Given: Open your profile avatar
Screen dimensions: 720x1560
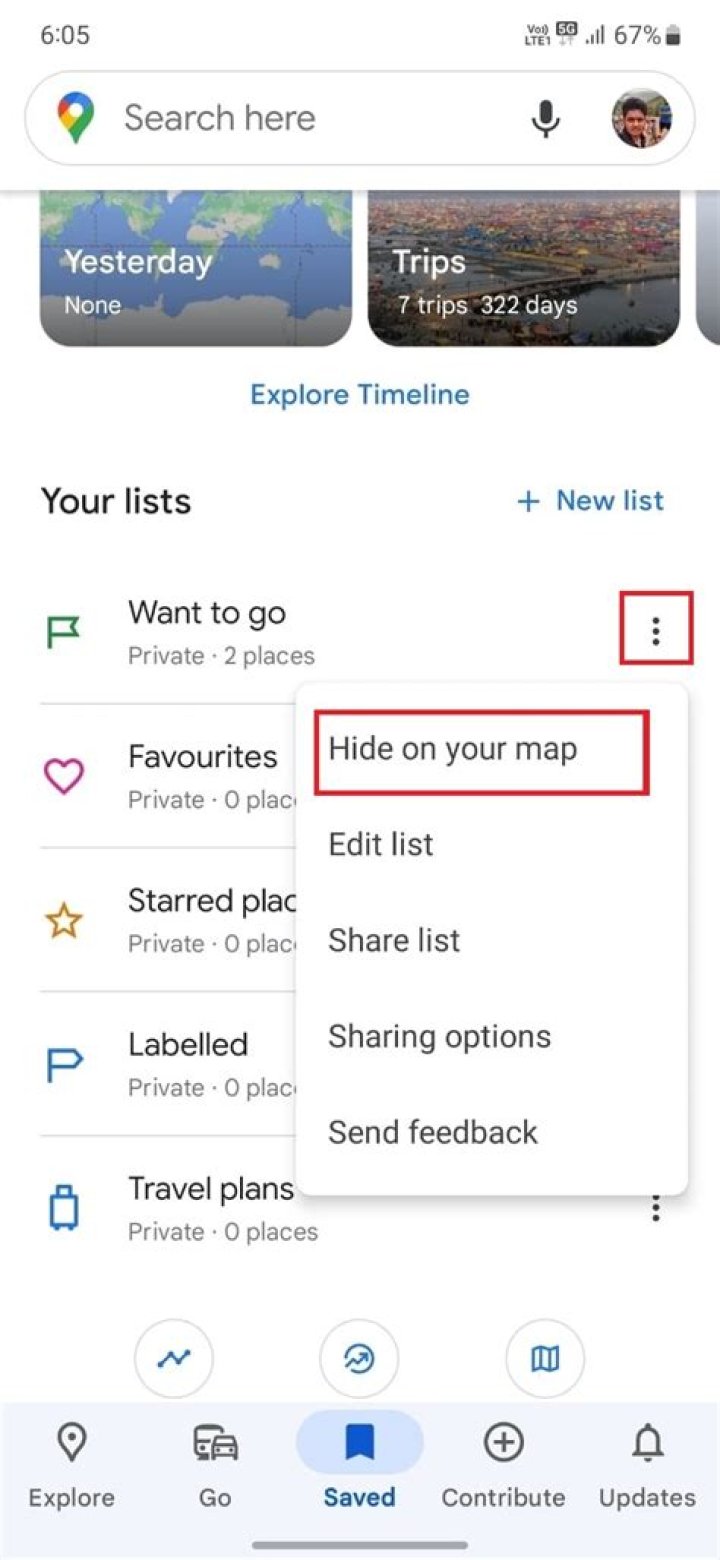Looking at the screenshot, I should pyautogui.click(x=644, y=117).
